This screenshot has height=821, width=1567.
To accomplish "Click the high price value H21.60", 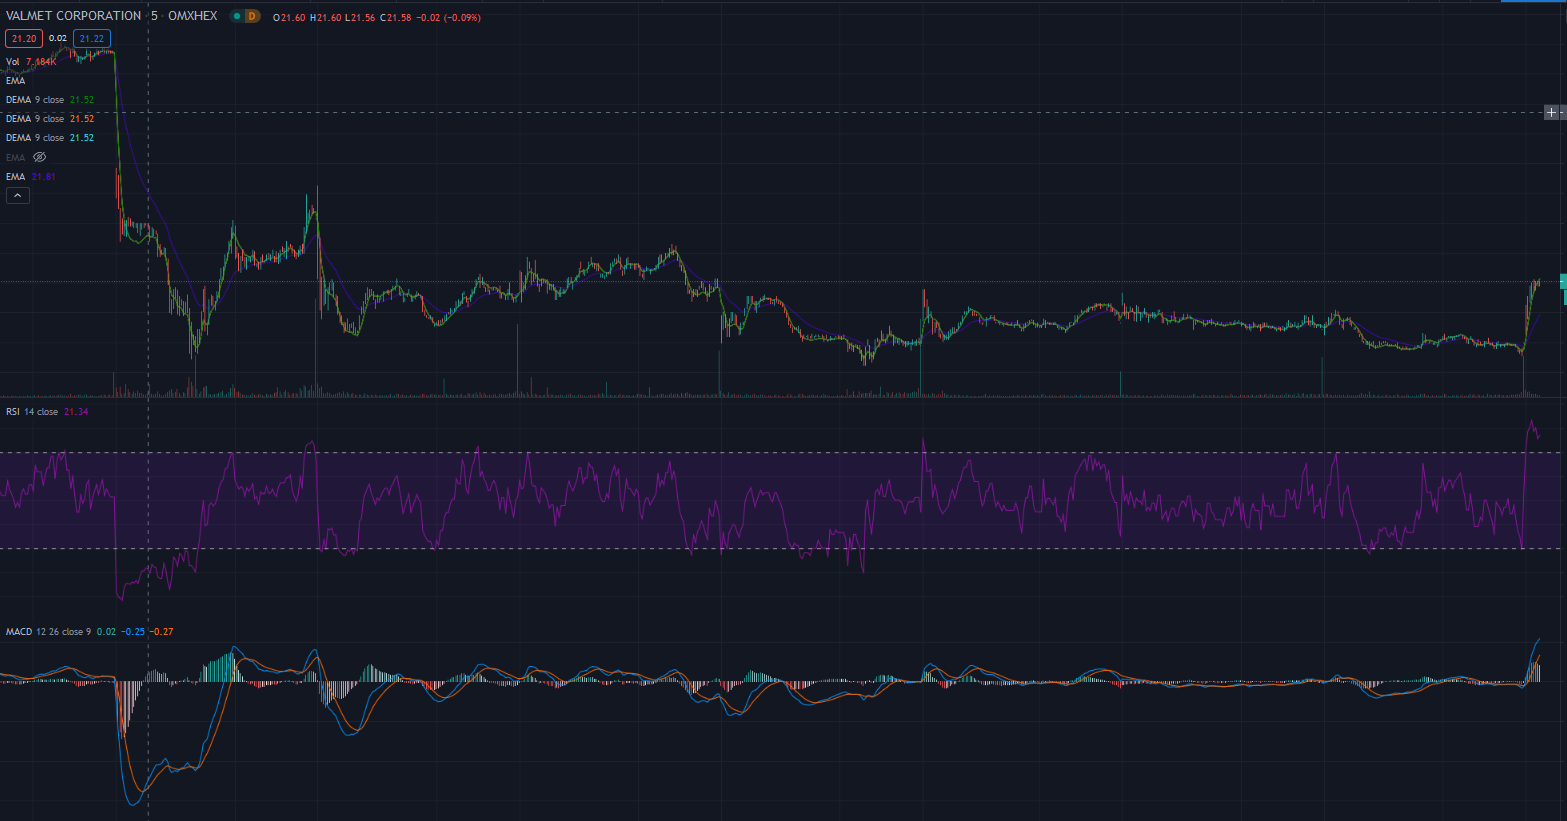I will [326, 18].
